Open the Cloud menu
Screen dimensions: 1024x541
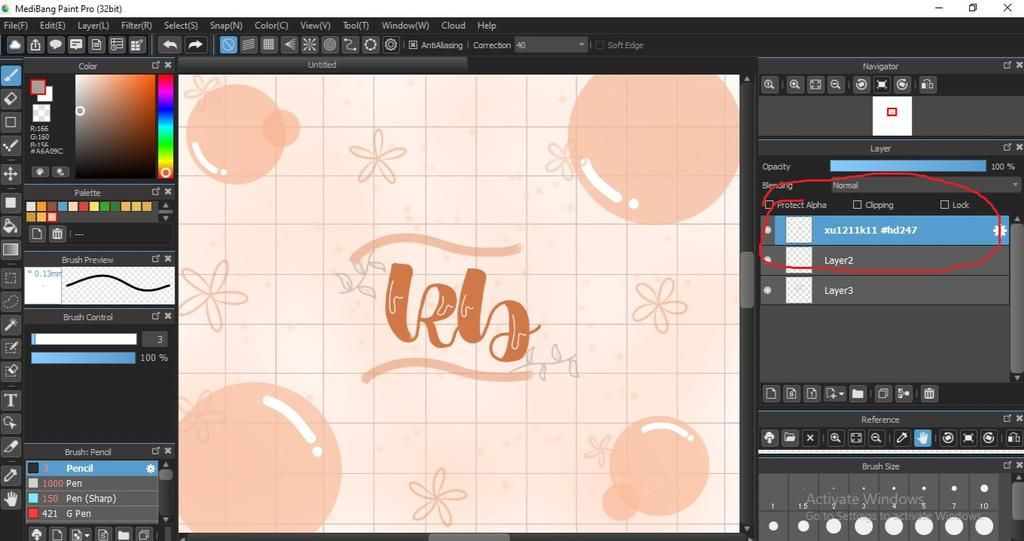[x=453, y=25]
